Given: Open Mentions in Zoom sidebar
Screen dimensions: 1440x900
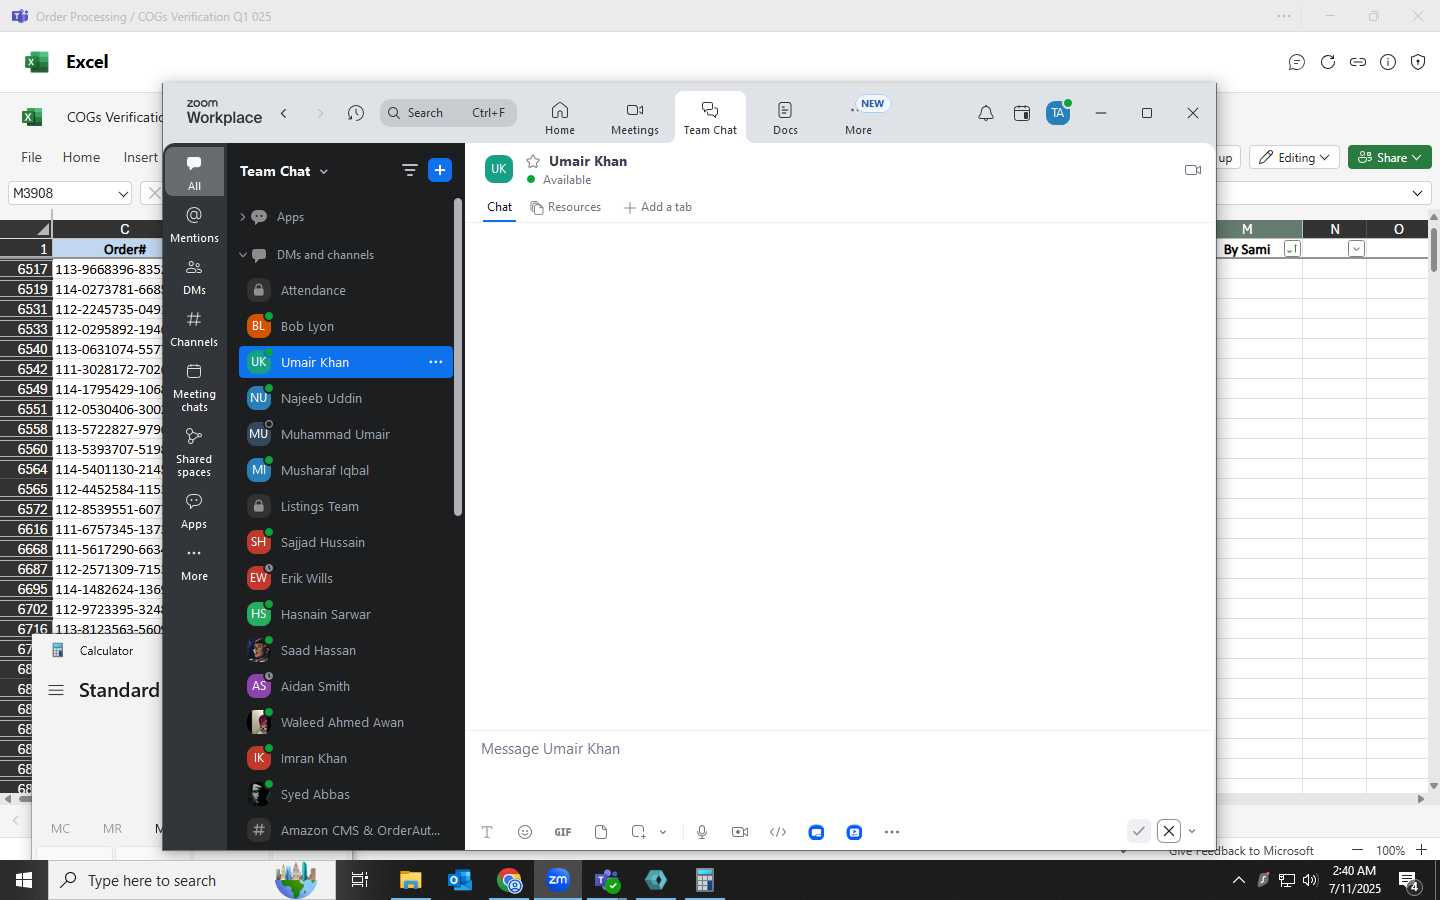Looking at the screenshot, I should pyautogui.click(x=194, y=224).
